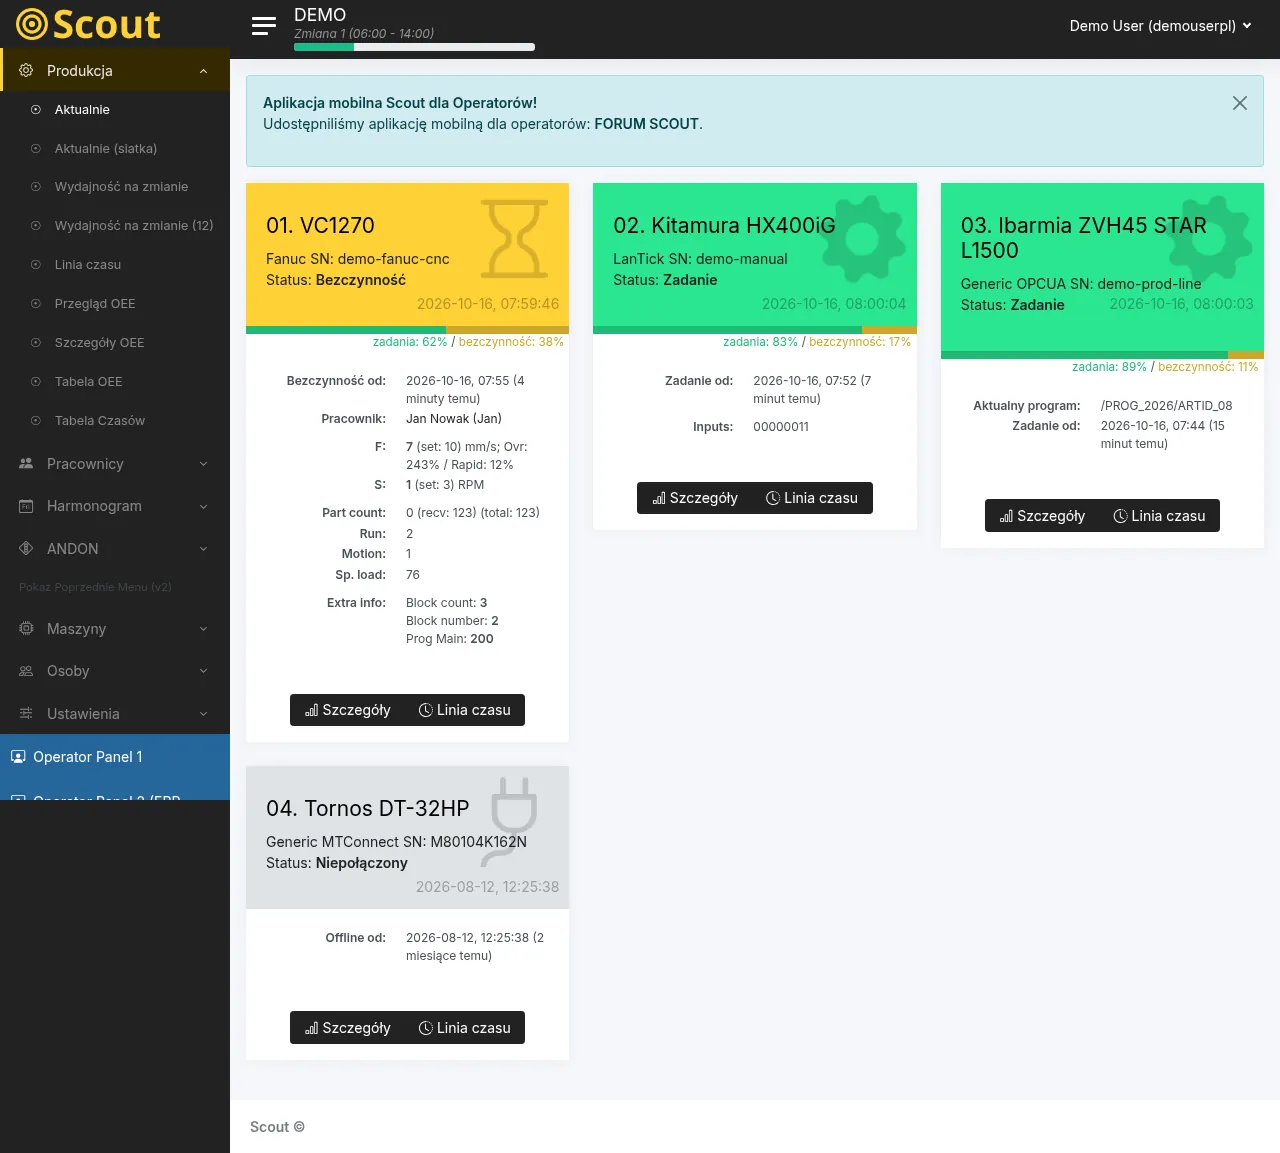Click the gear icon on Kitamura HX400iG card
The width and height of the screenshot is (1280, 1153).
point(862,238)
